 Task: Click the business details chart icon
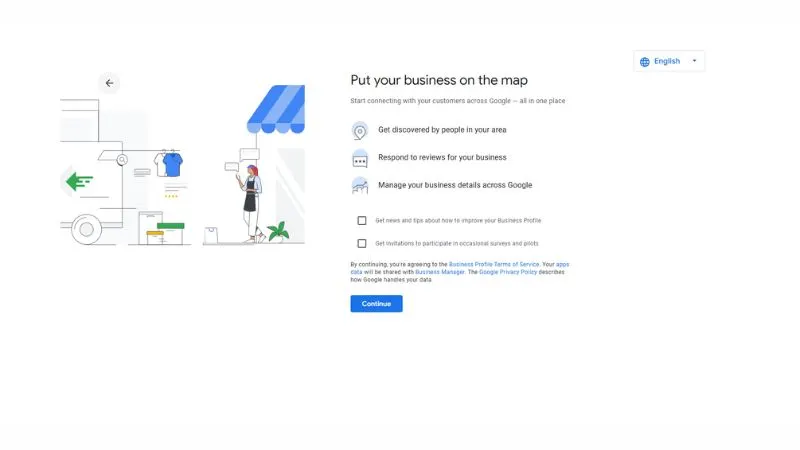pyautogui.click(x=360, y=186)
